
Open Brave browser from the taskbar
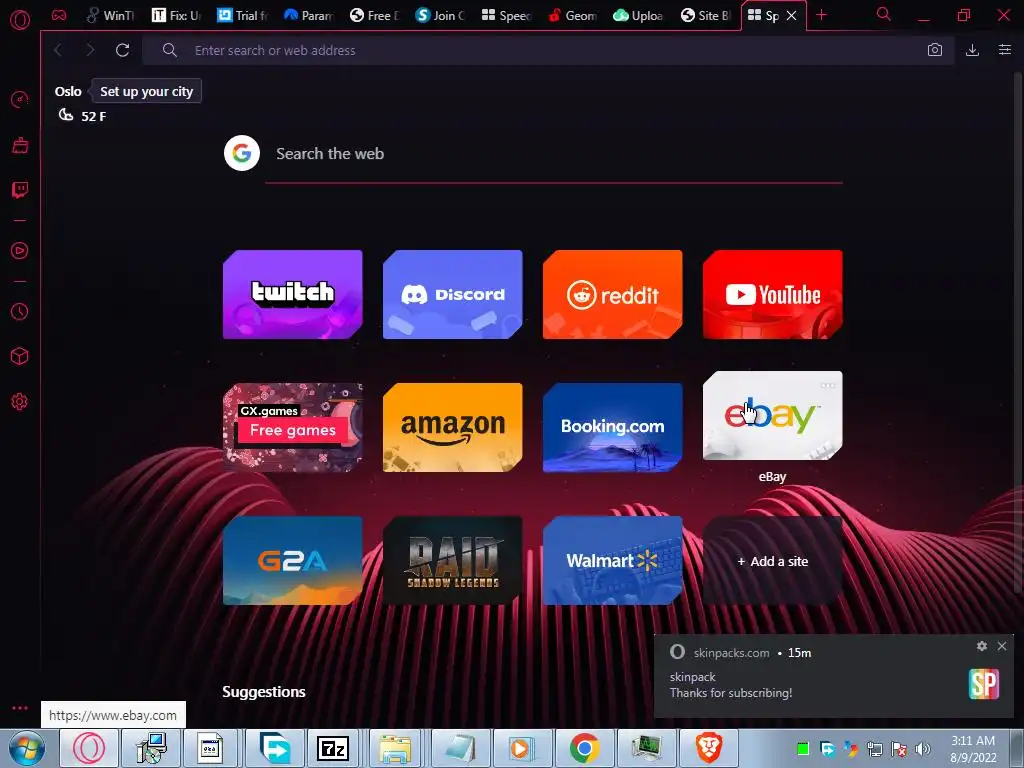(709, 748)
